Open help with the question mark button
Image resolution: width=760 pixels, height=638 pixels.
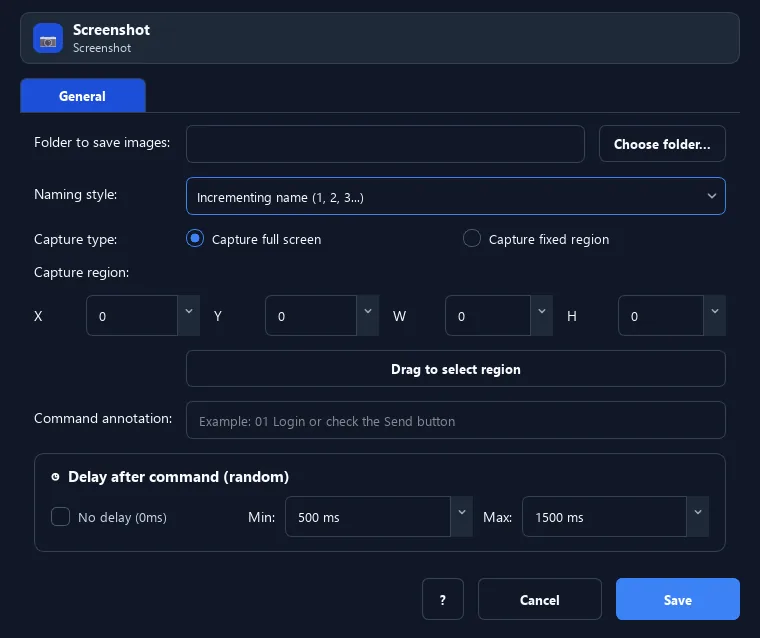(443, 600)
